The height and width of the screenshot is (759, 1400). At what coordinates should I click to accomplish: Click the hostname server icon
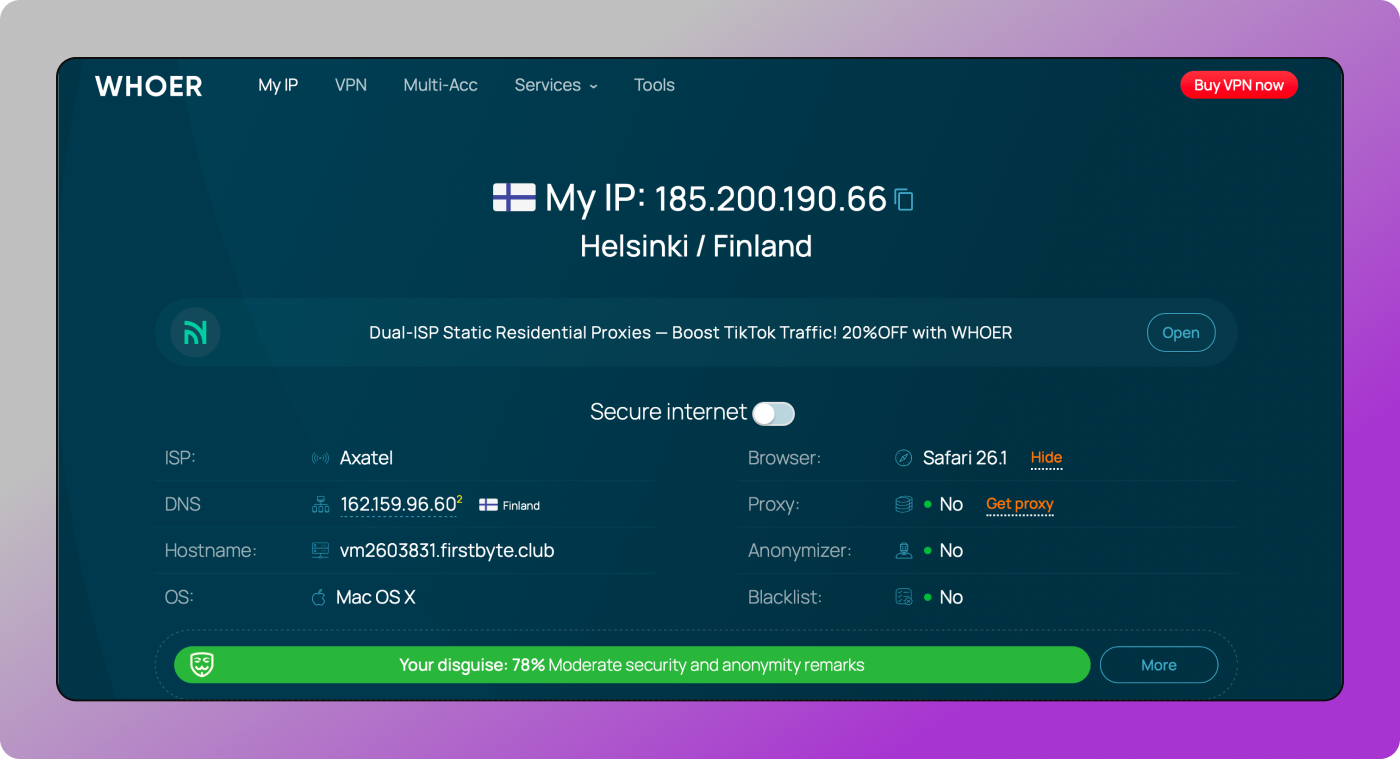(x=320, y=551)
